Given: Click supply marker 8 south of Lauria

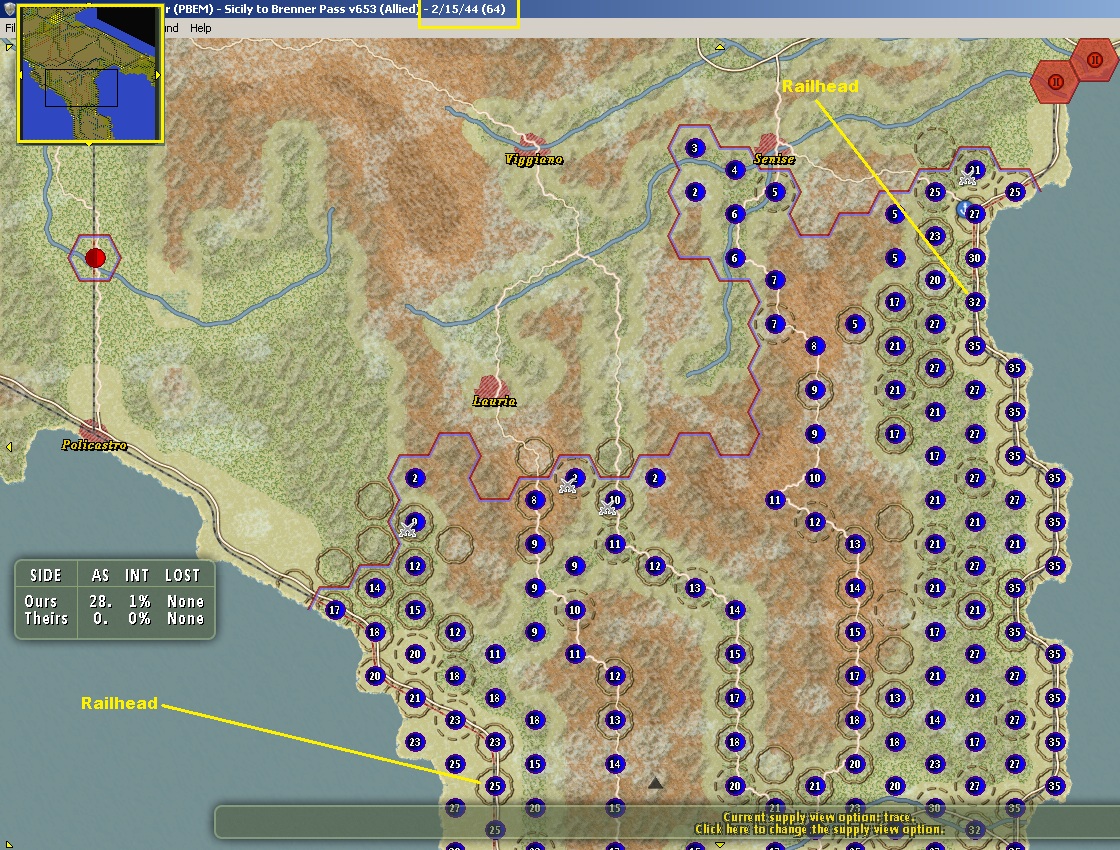Looking at the screenshot, I should (x=535, y=500).
